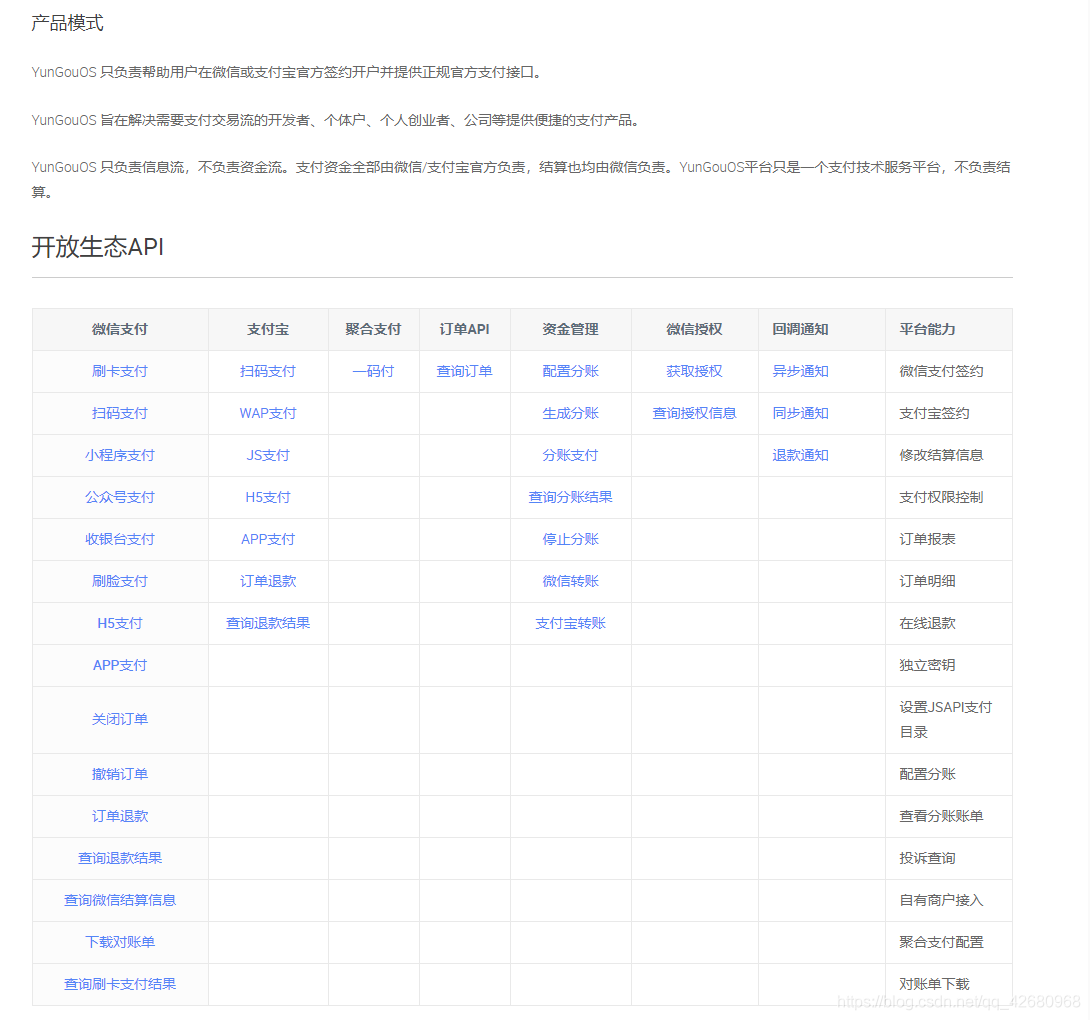Open the 收银台支付 link

coord(120,539)
